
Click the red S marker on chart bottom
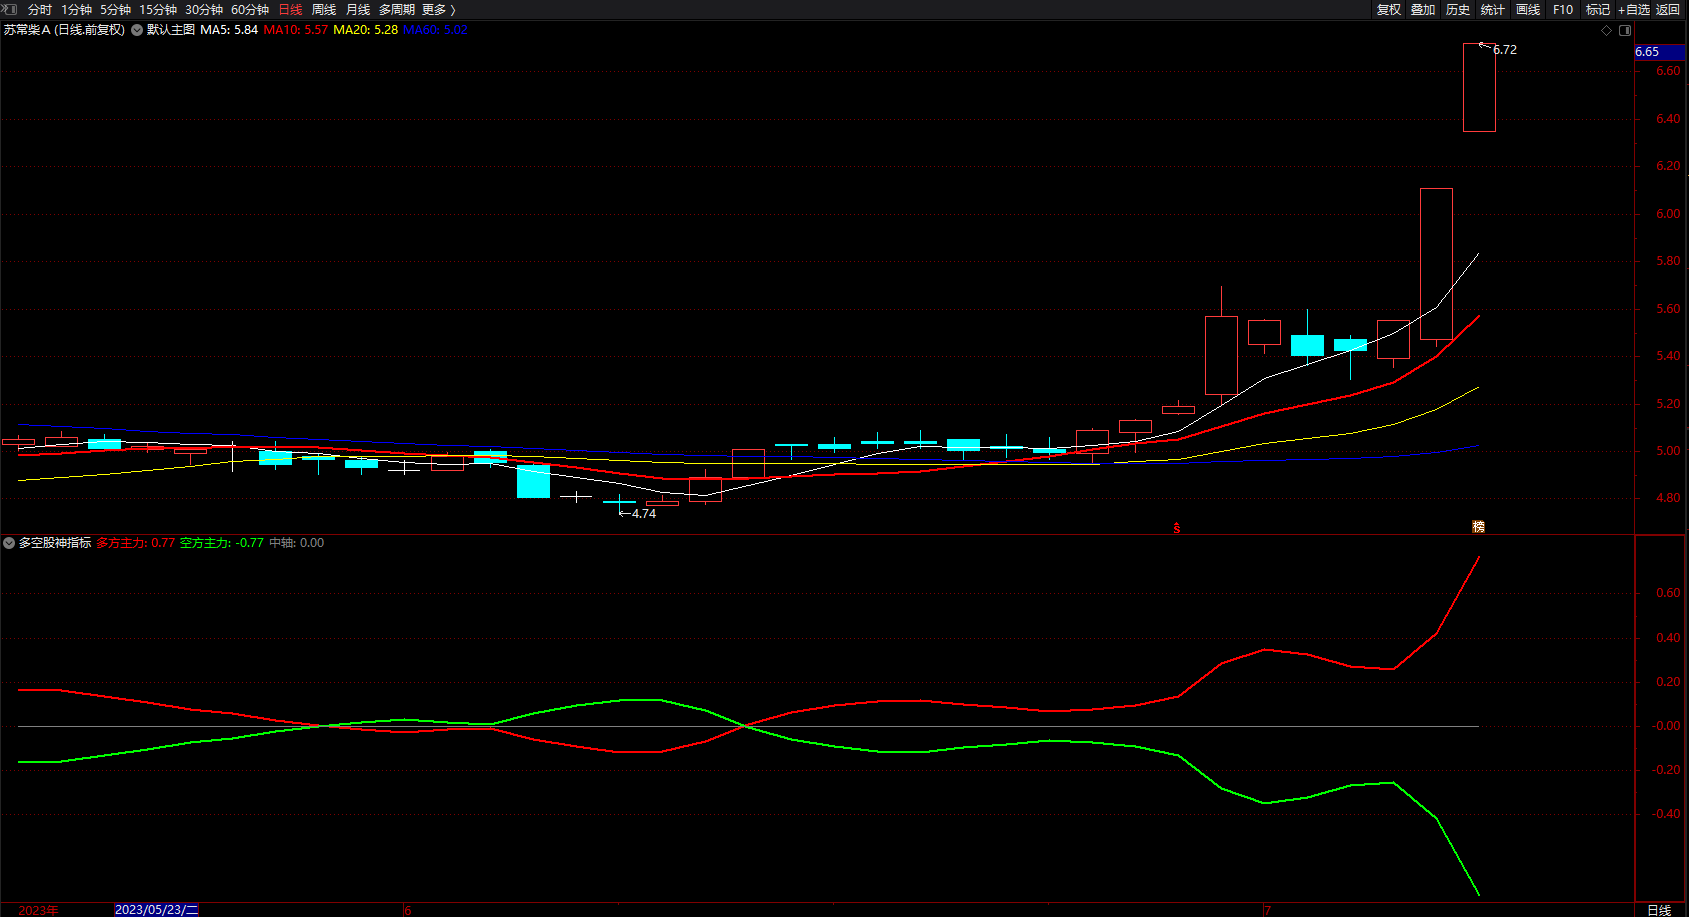[x=1177, y=528]
